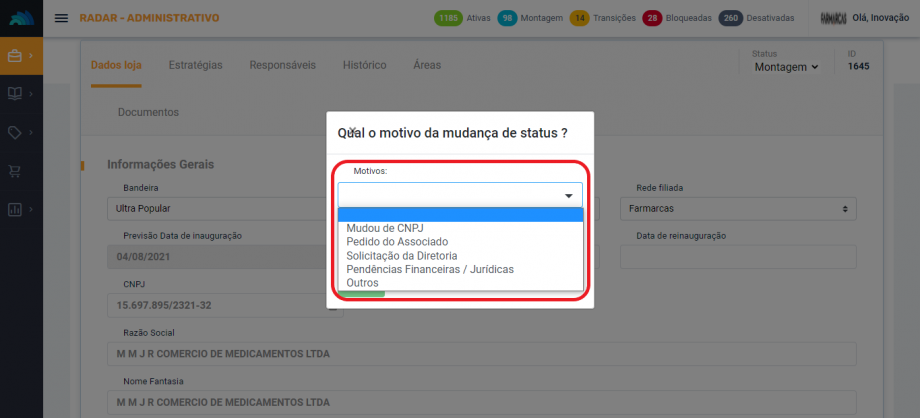Screen dimensions: 920x418
Task: Select the price tag sidebar icon
Action: pyautogui.click(x=15, y=132)
